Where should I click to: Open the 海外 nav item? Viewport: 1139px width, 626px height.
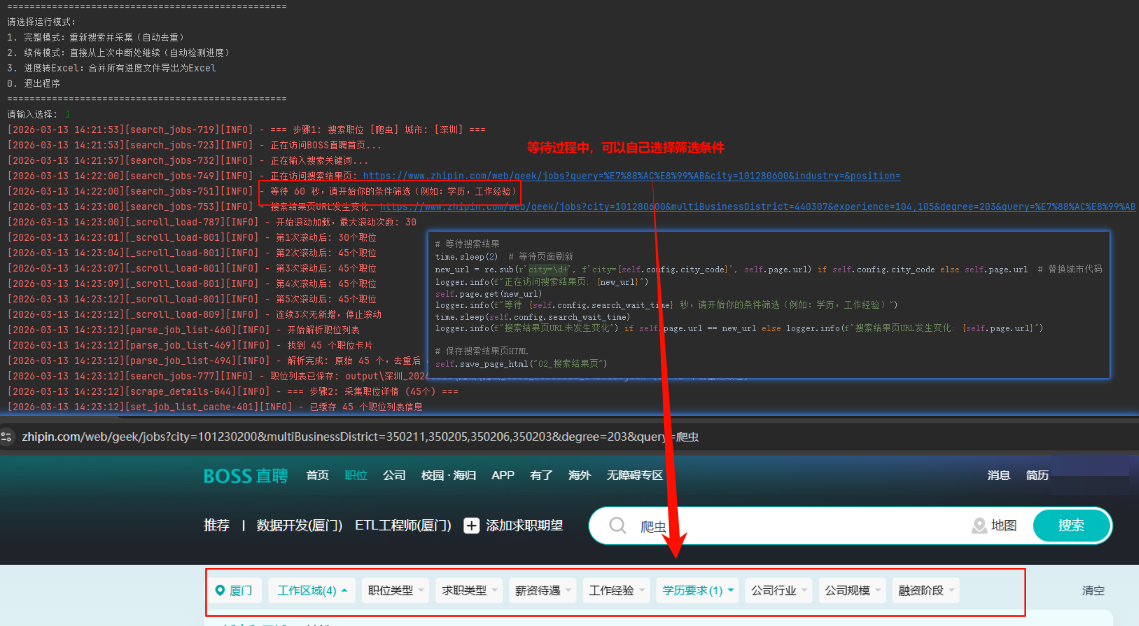tap(580, 475)
